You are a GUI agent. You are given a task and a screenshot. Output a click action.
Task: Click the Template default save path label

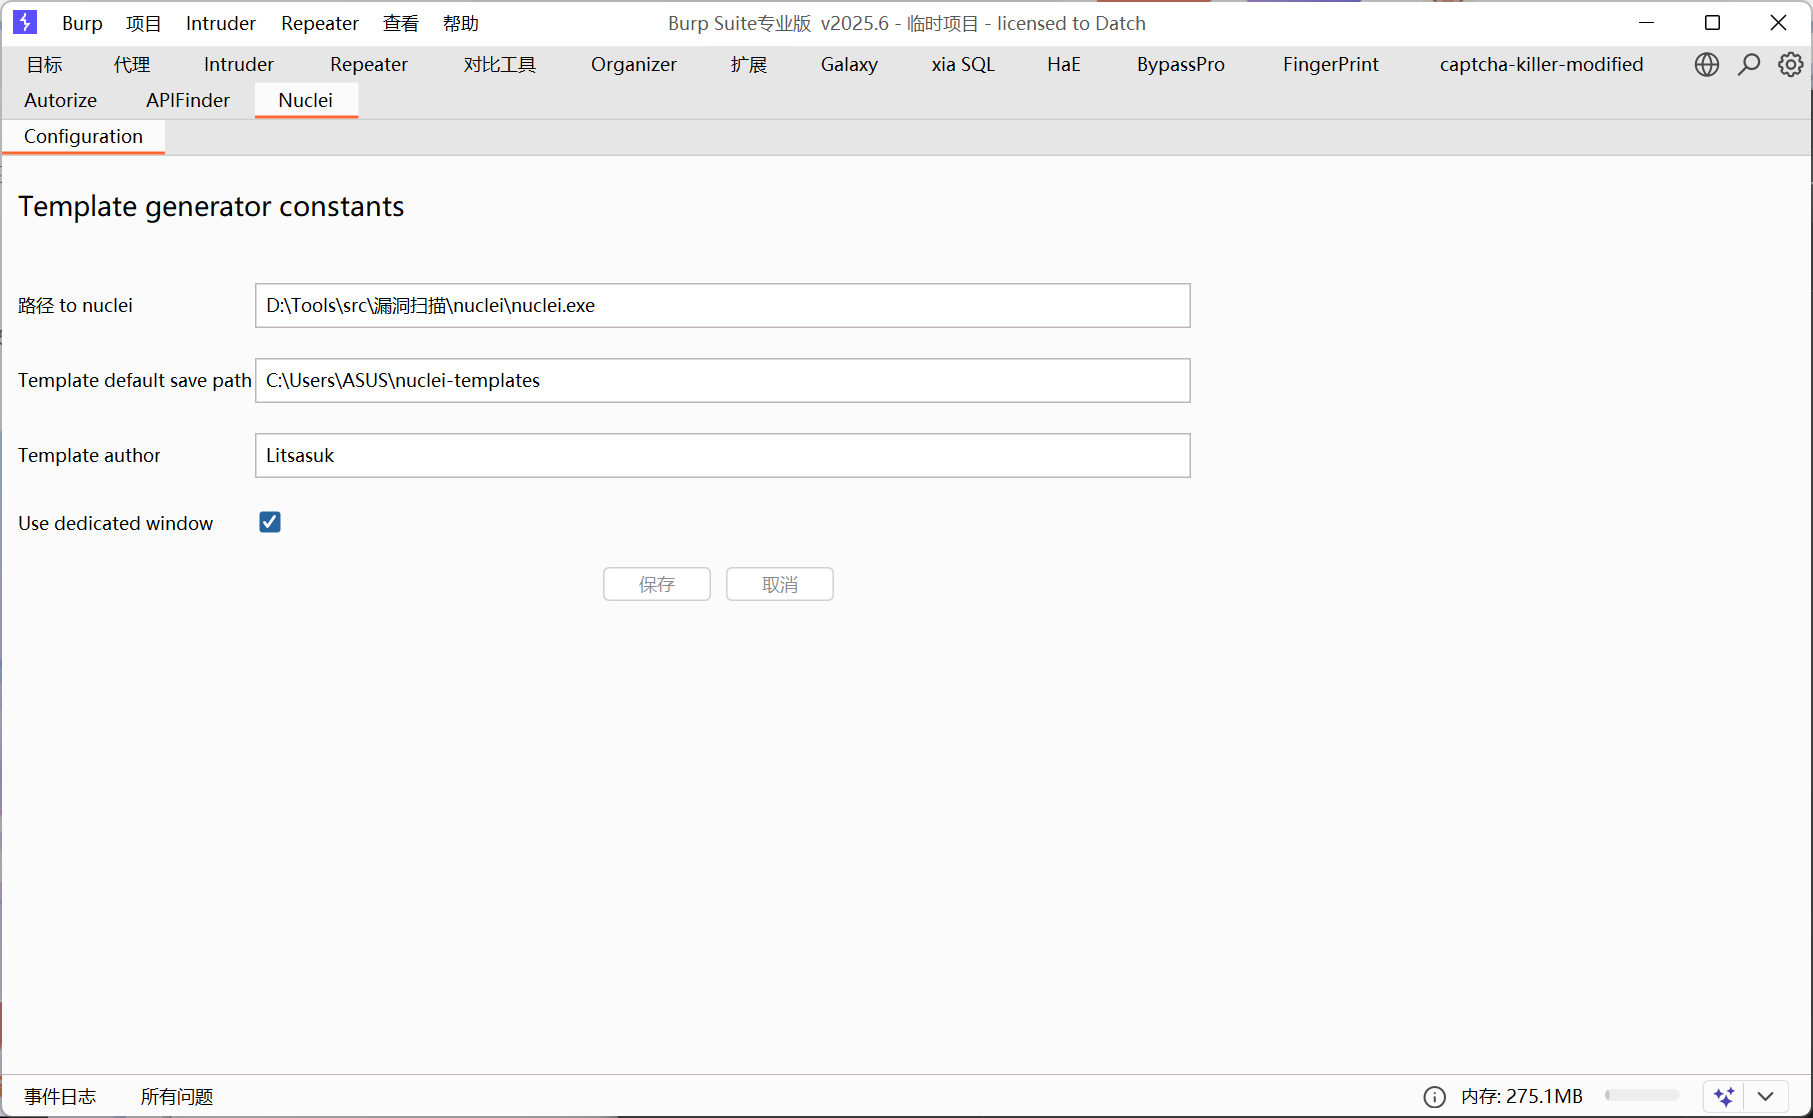135,381
